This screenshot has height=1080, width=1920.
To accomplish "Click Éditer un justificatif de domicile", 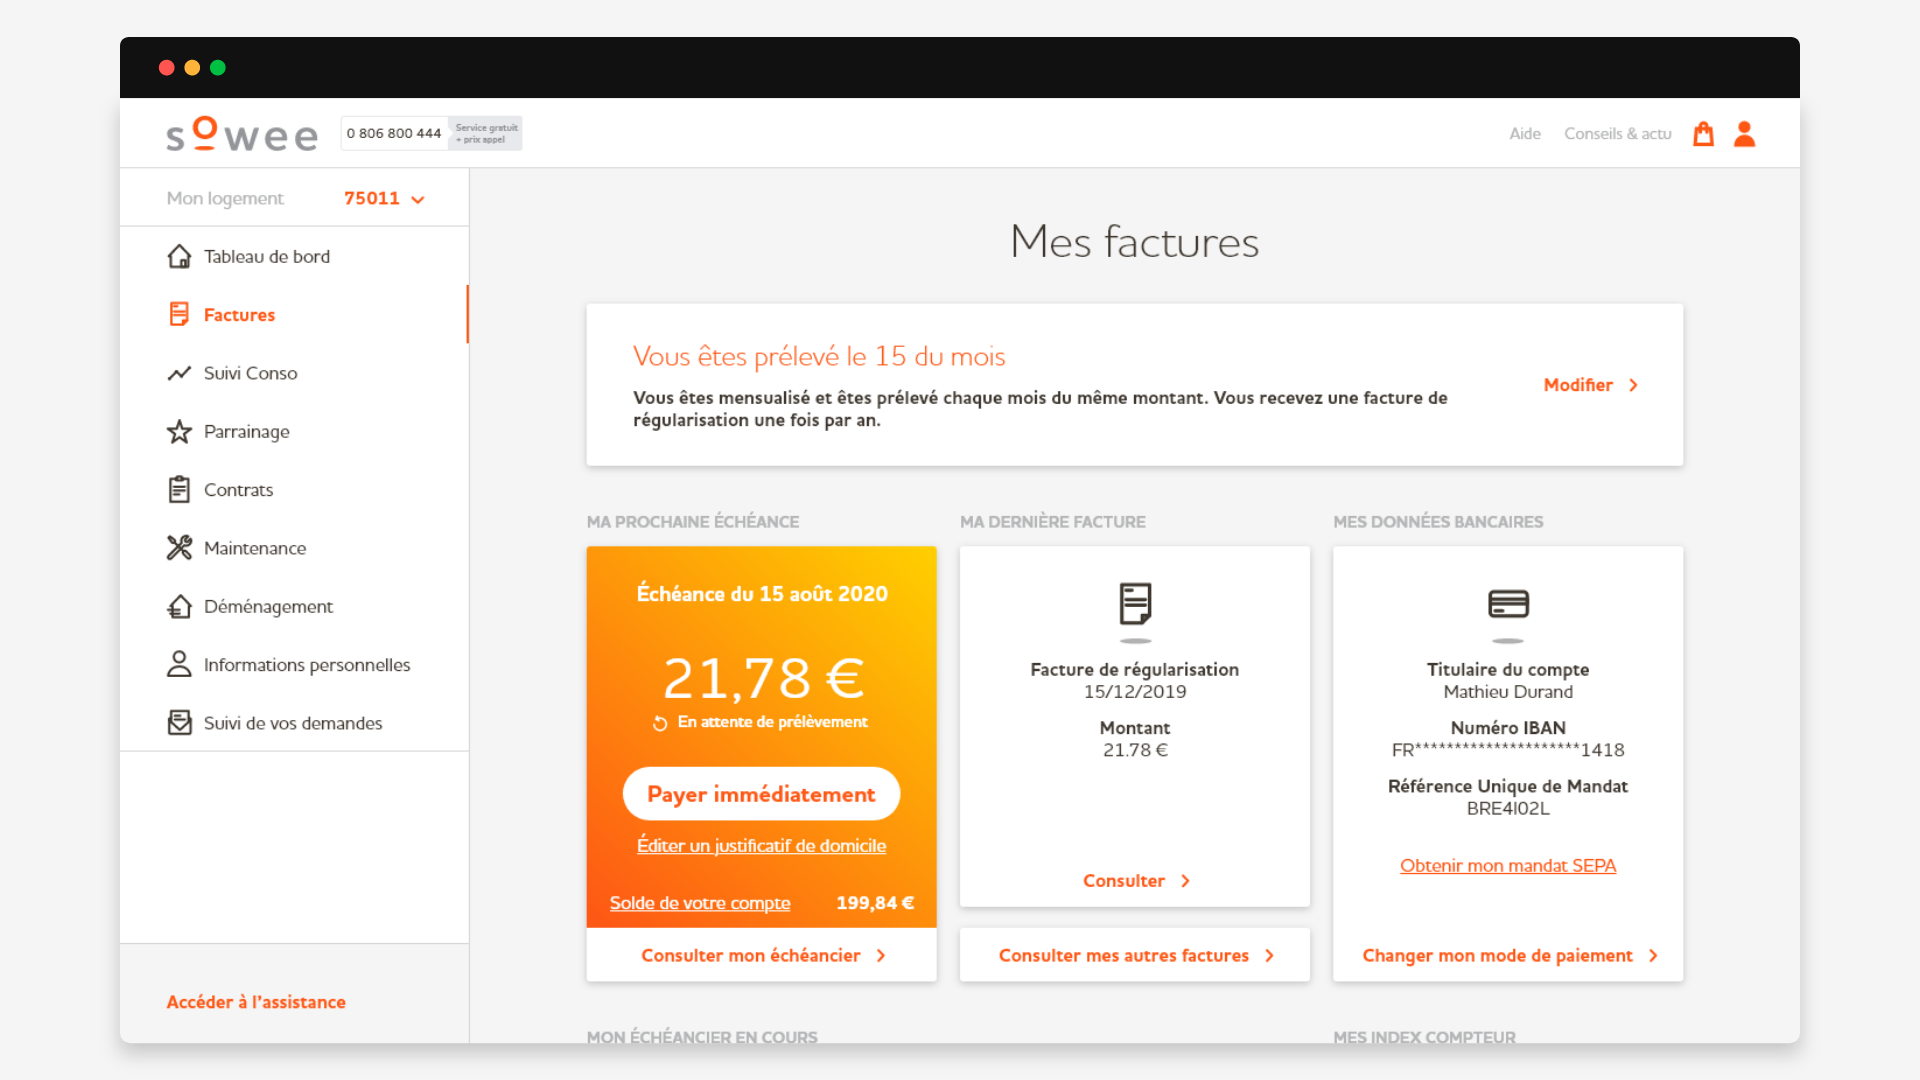I will pos(761,845).
